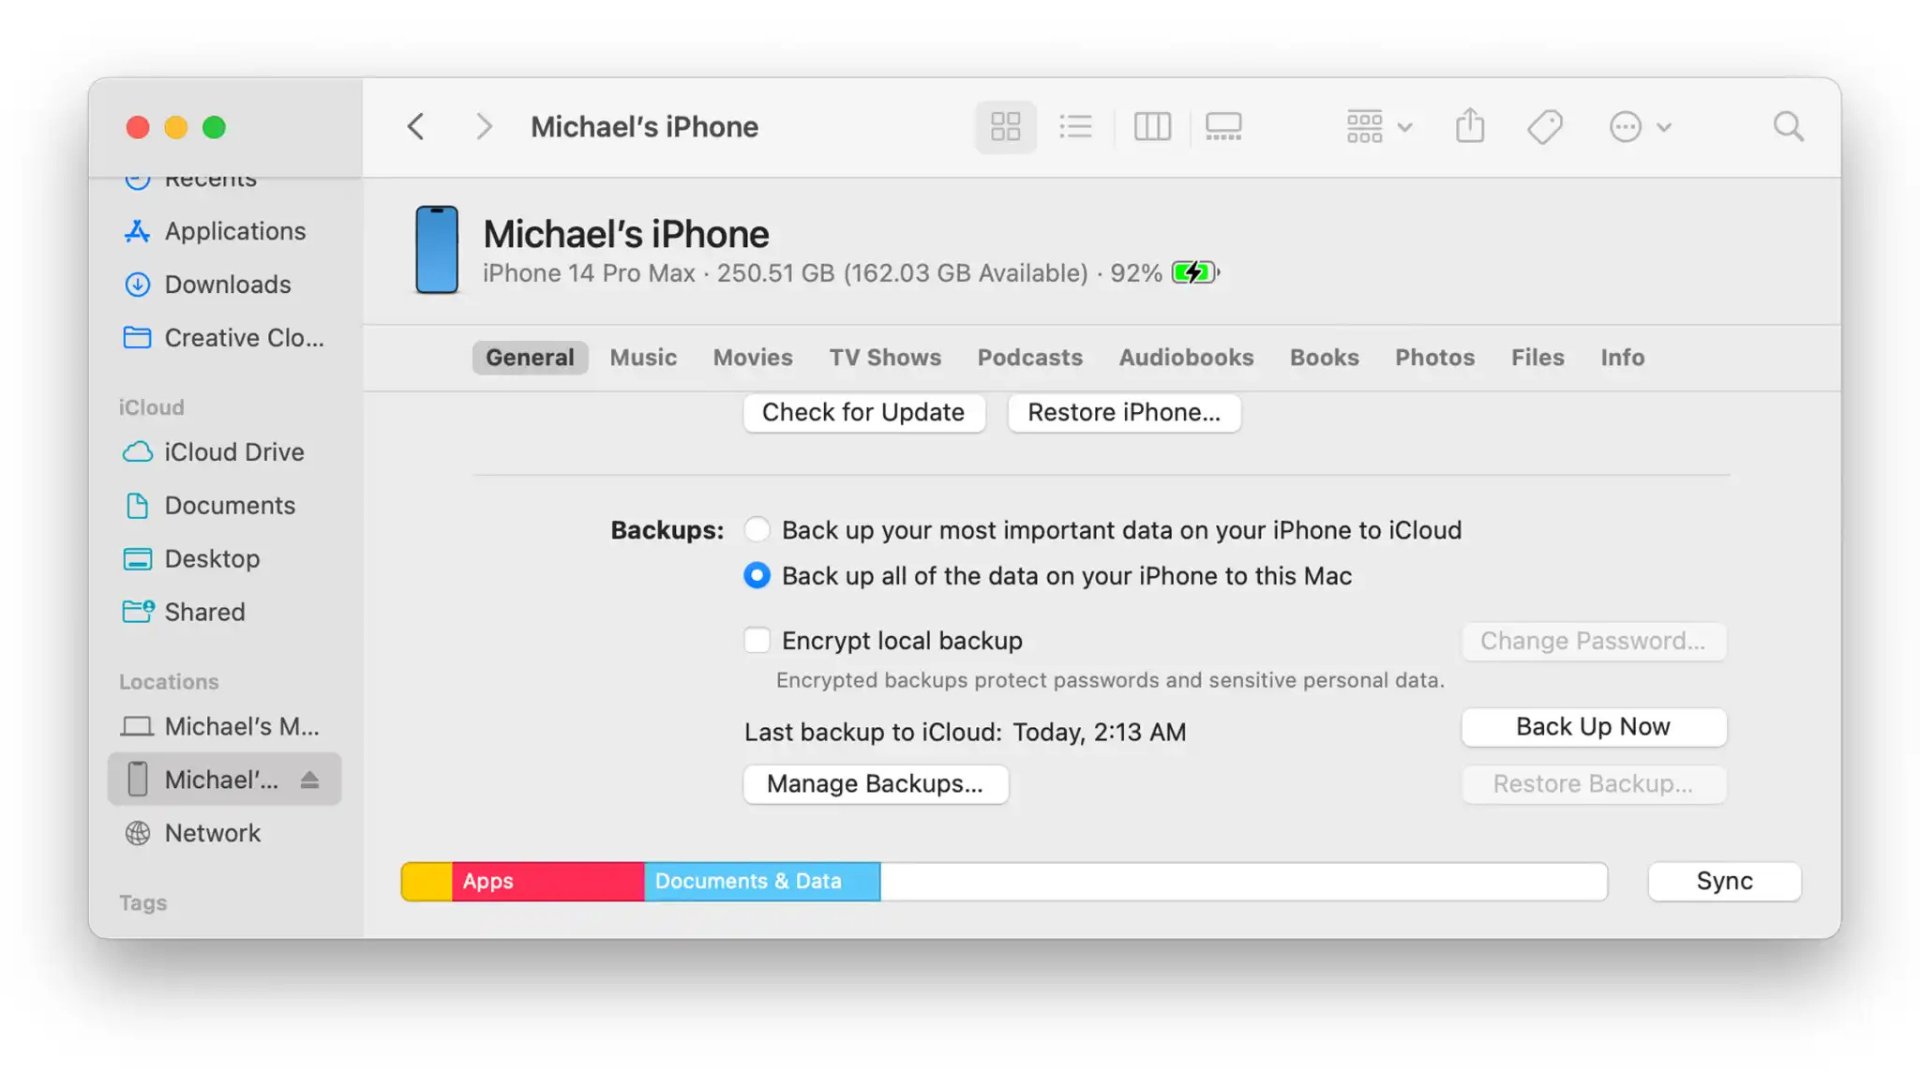This screenshot has height=1080, width=1920.
Task: Switch to icon grid view
Action: pyautogui.click(x=1005, y=127)
